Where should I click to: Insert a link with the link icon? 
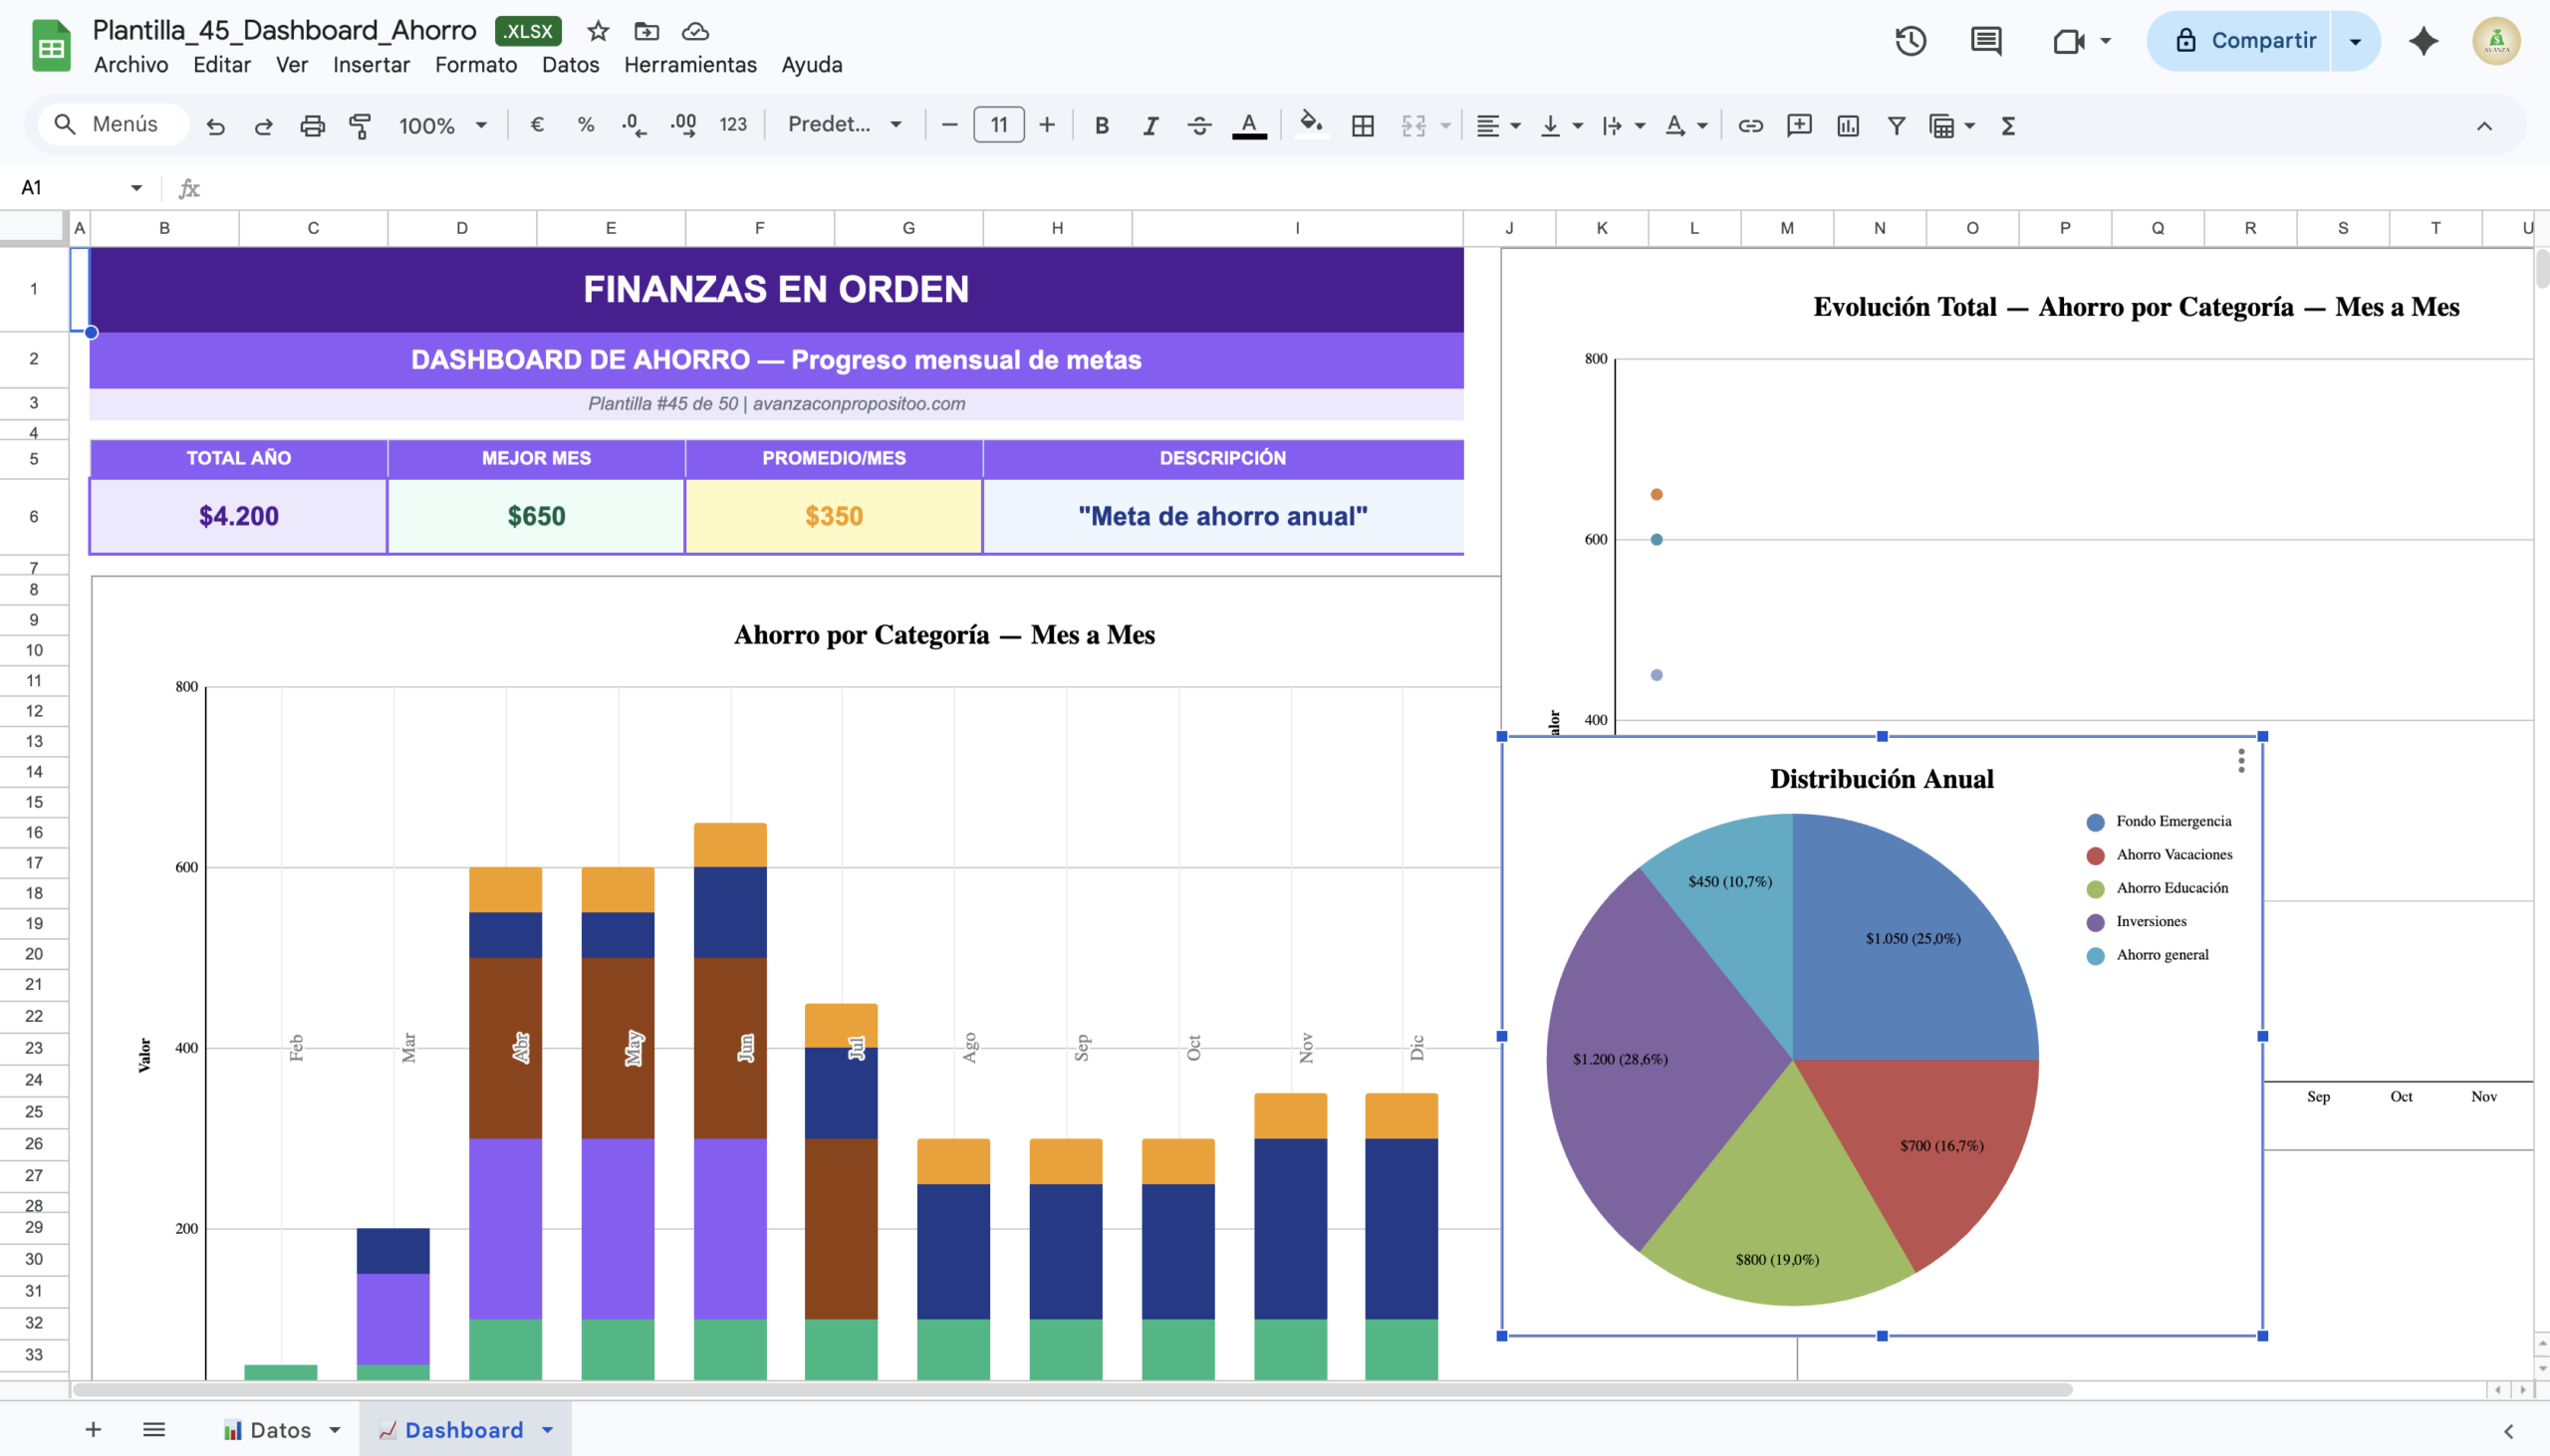point(1750,125)
